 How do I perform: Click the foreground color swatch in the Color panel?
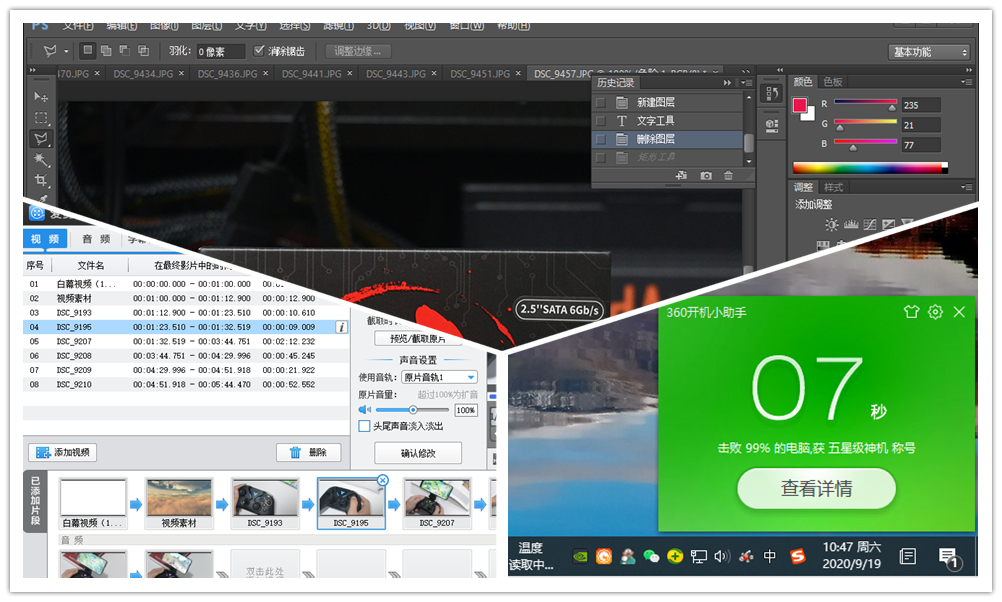pyautogui.click(x=799, y=105)
